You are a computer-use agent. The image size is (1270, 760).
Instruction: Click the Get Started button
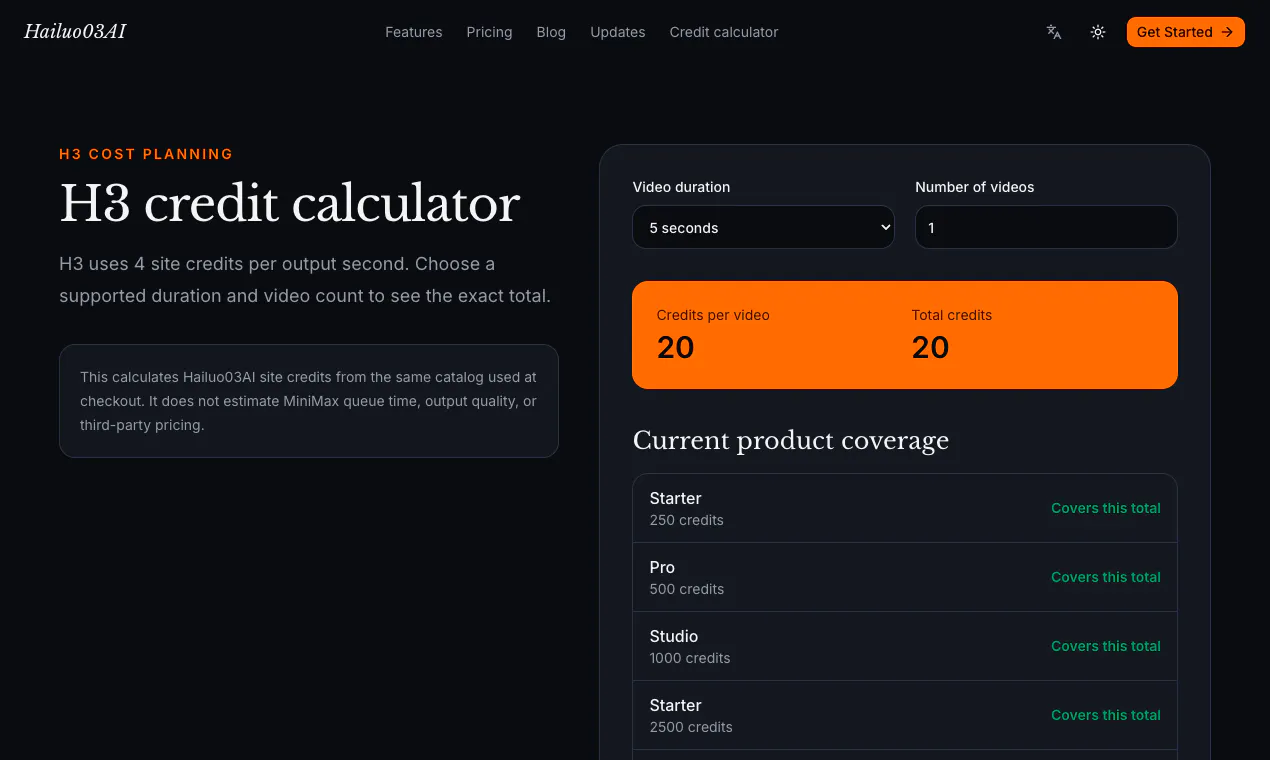point(1185,32)
